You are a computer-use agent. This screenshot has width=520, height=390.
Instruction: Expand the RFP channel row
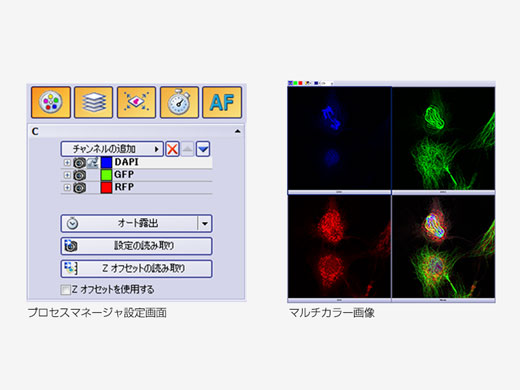pyautogui.click(x=67, y=187)
